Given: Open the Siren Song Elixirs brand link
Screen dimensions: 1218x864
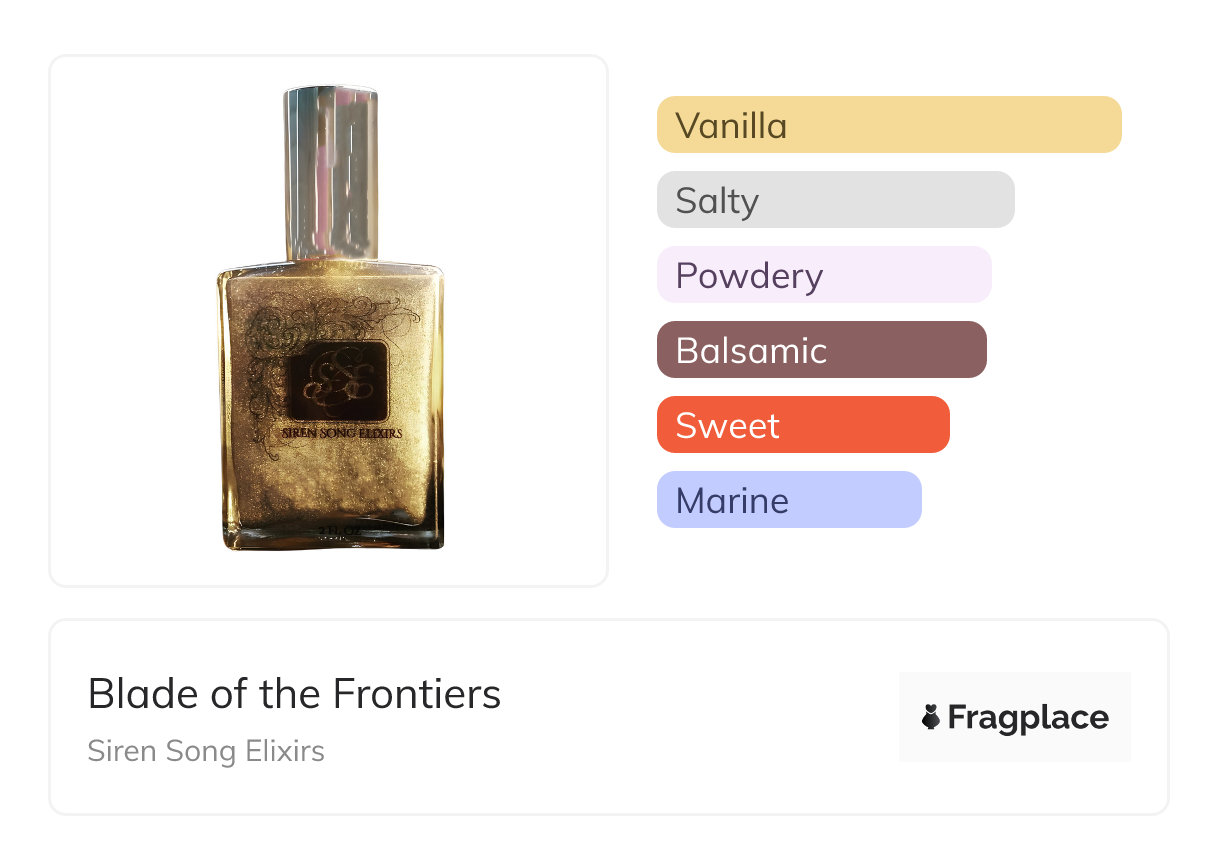Looking at the screenshot, I should [206, 751].
